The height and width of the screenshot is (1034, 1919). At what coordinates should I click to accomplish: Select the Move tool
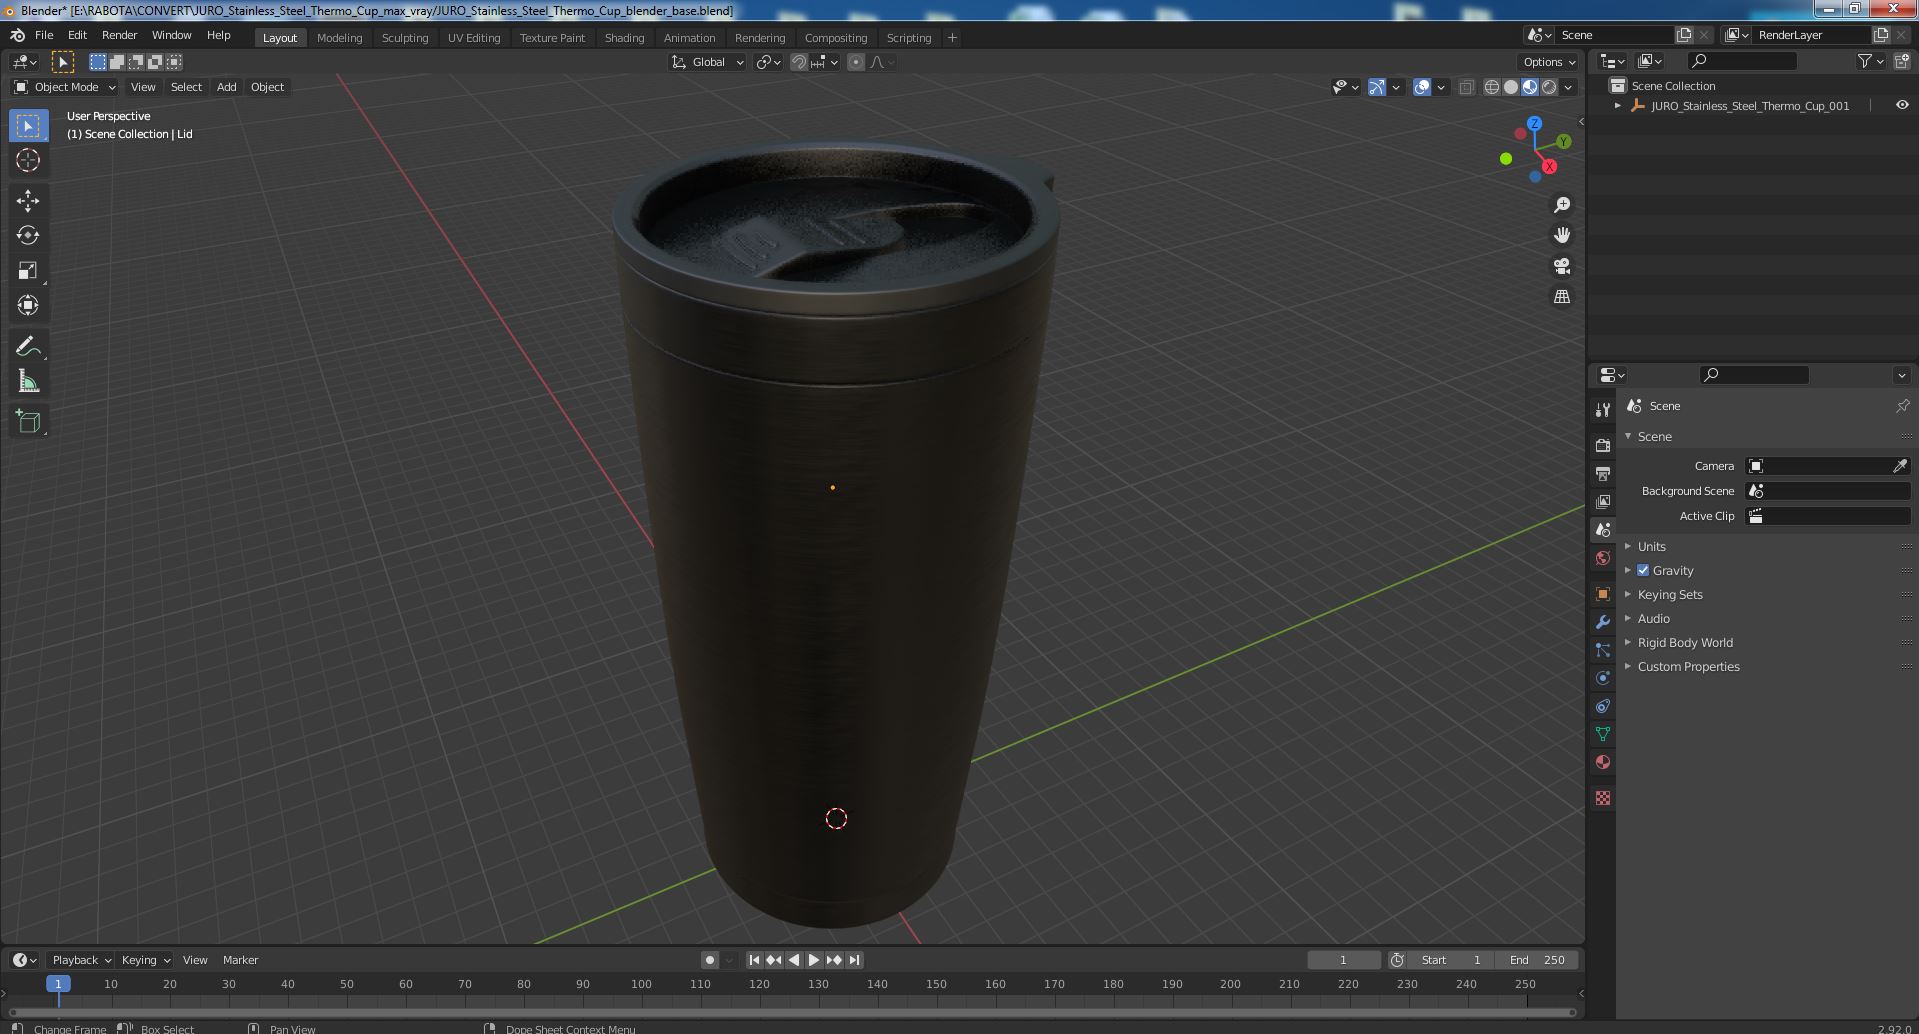[28, 201]
